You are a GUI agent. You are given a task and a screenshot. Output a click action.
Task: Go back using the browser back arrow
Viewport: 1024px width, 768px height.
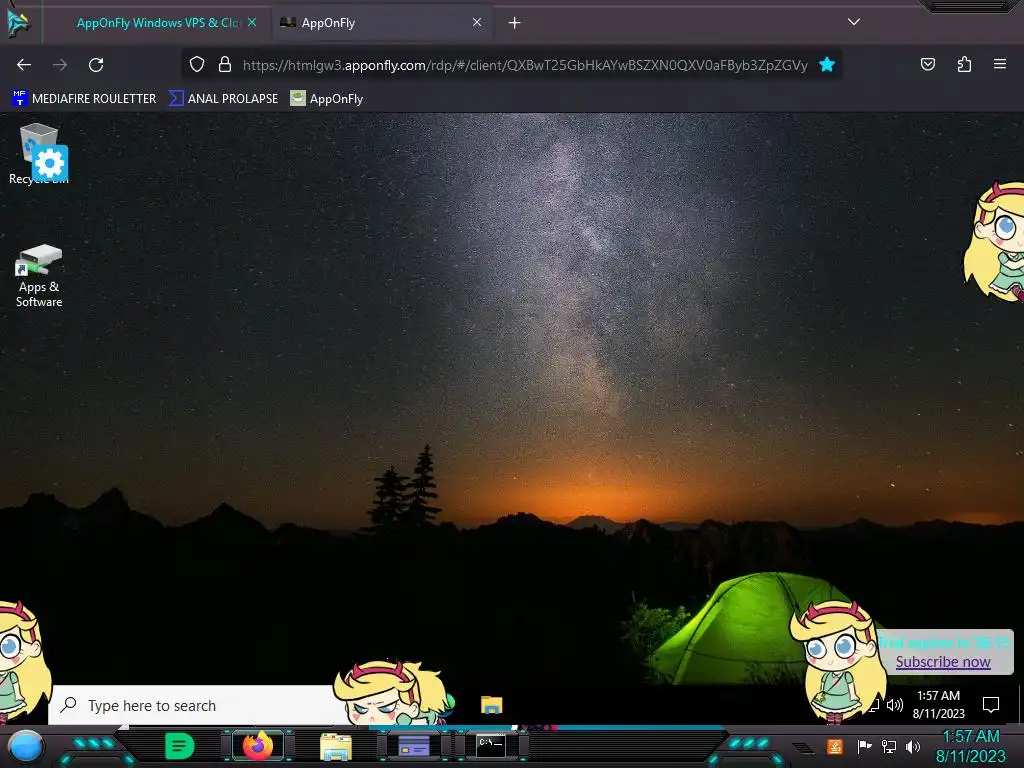coord(24,65)
